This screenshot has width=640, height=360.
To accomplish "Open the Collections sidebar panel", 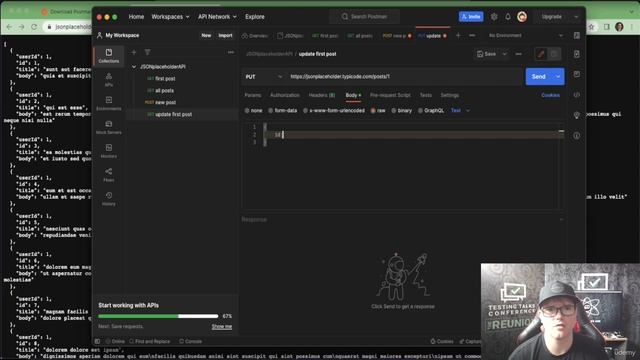I will click(x=109, y=56).
